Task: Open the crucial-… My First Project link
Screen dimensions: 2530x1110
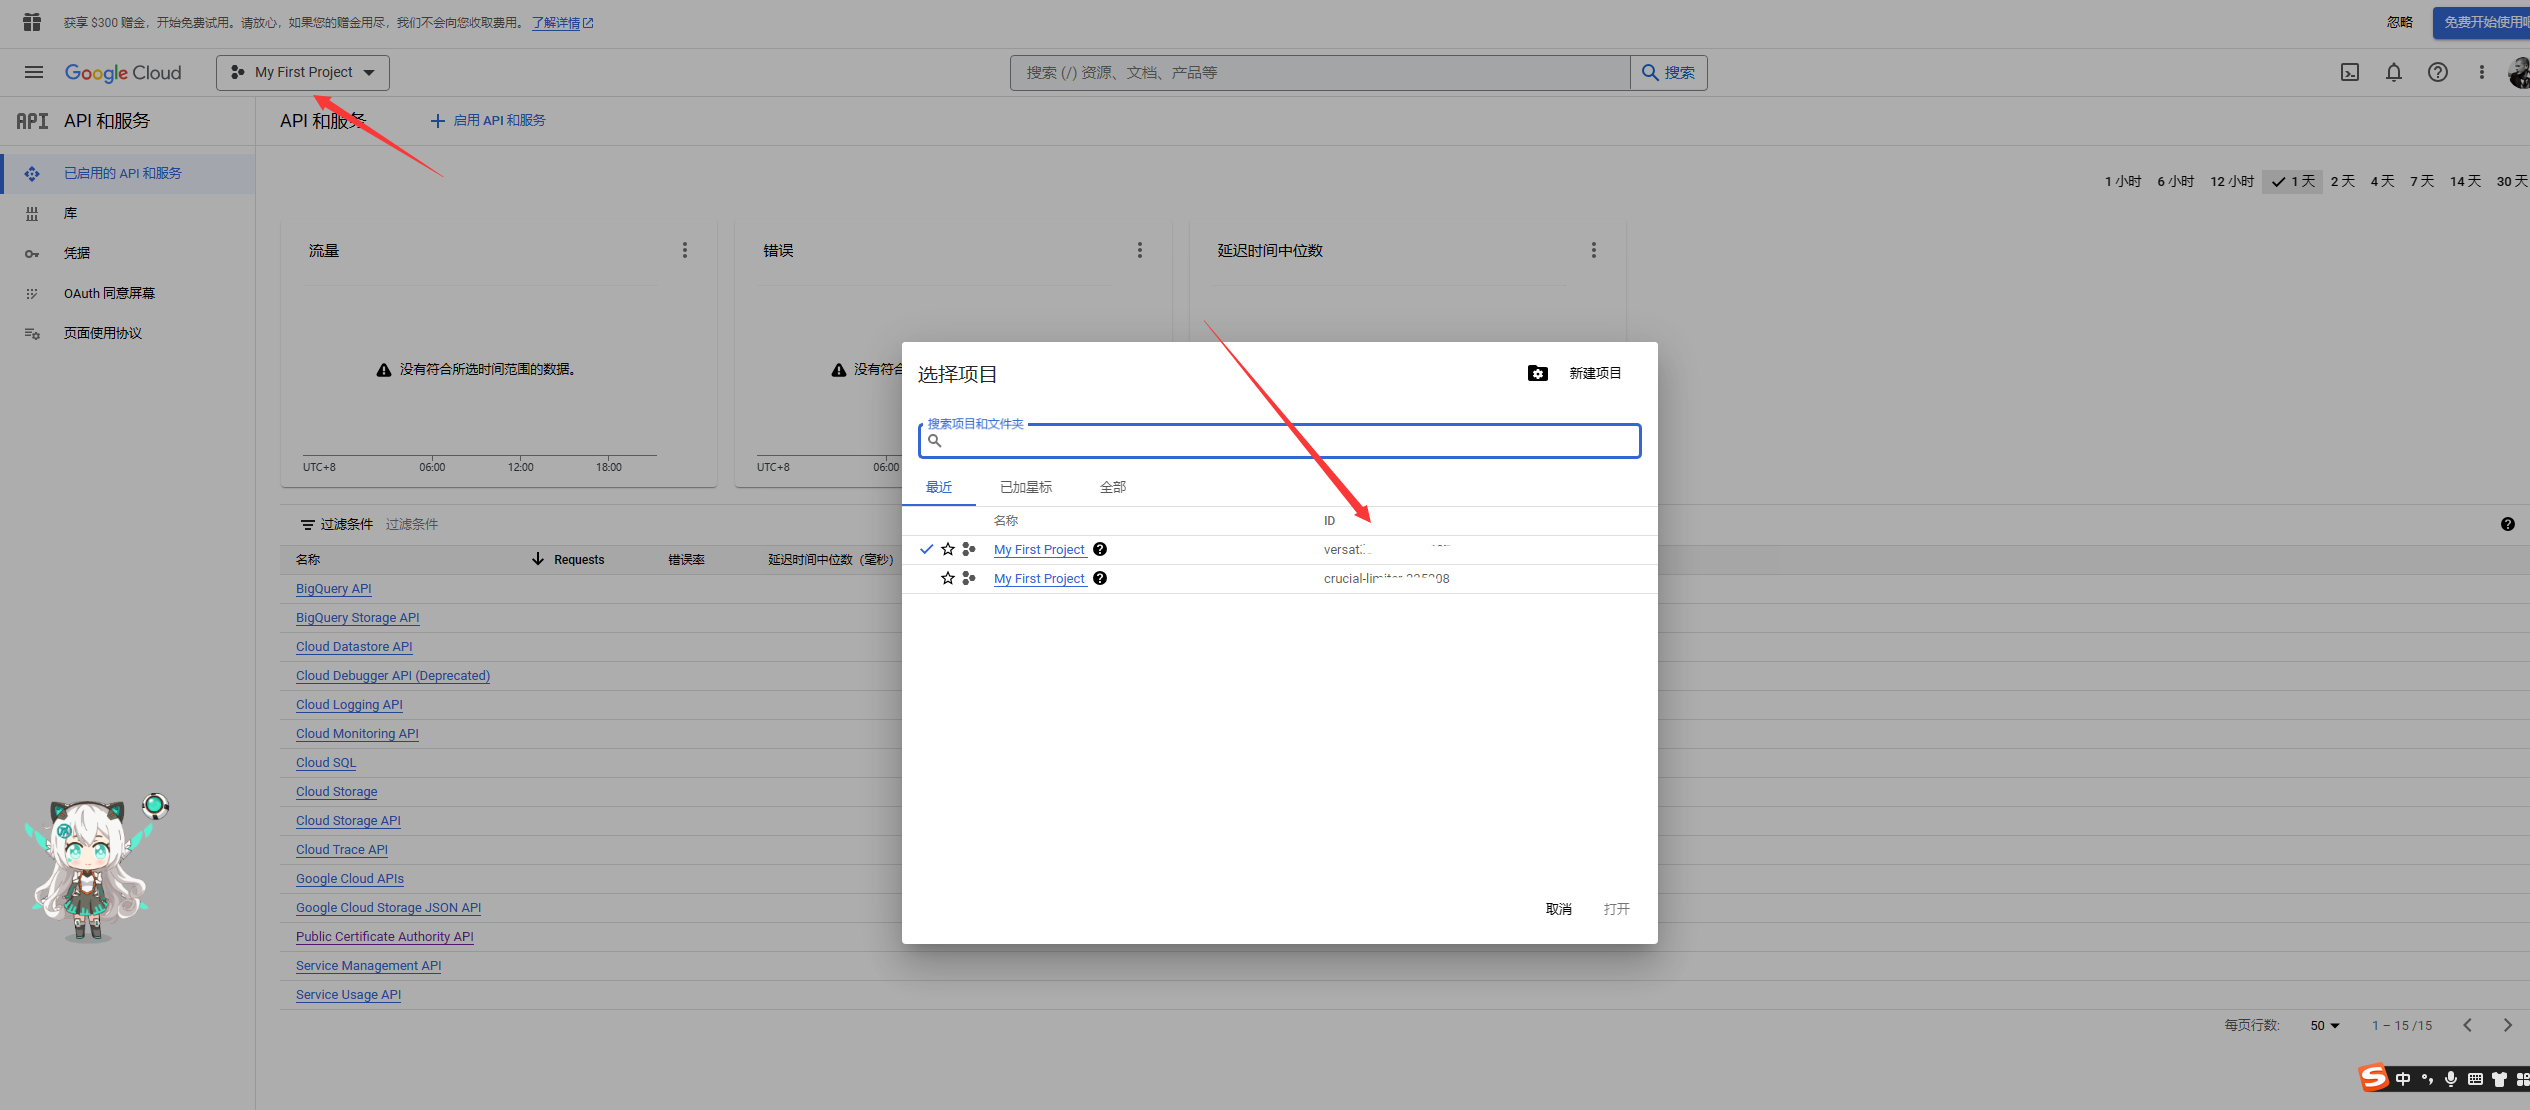Action: point(1040,579)
